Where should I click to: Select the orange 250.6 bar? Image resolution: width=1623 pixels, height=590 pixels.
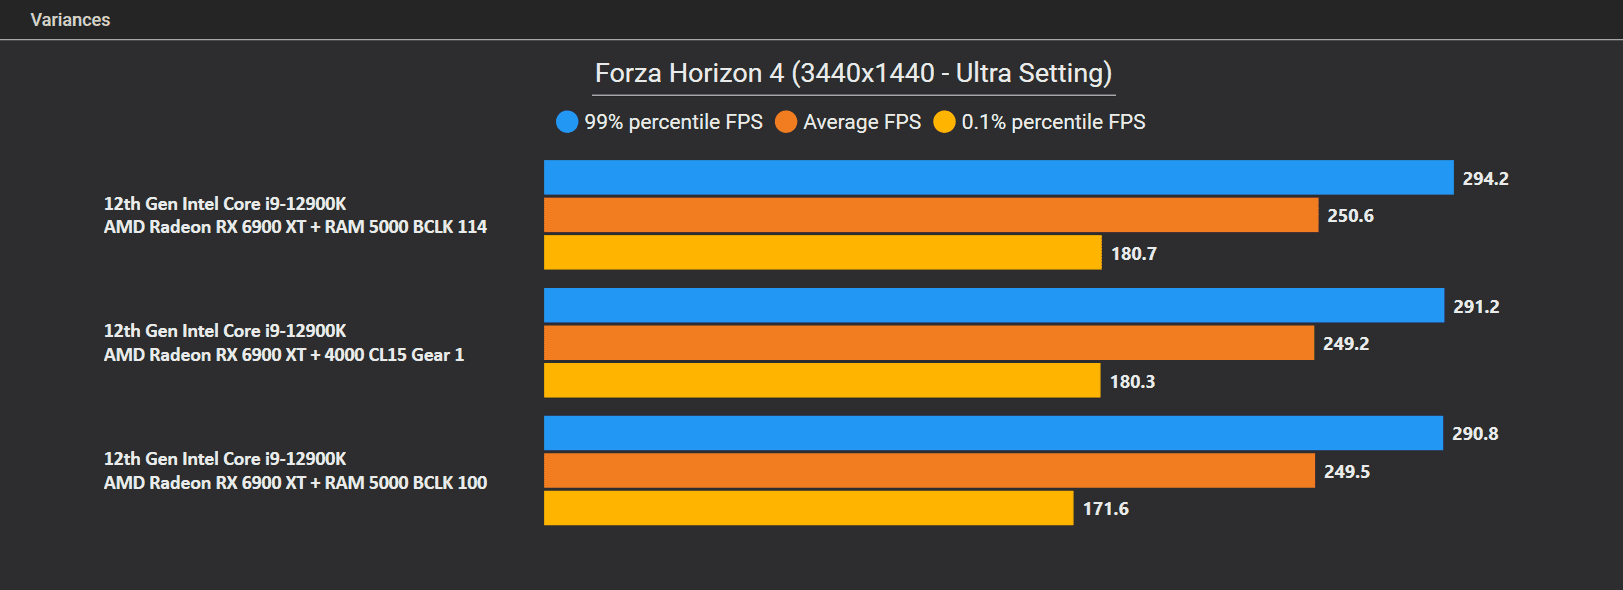click(931, 215)
